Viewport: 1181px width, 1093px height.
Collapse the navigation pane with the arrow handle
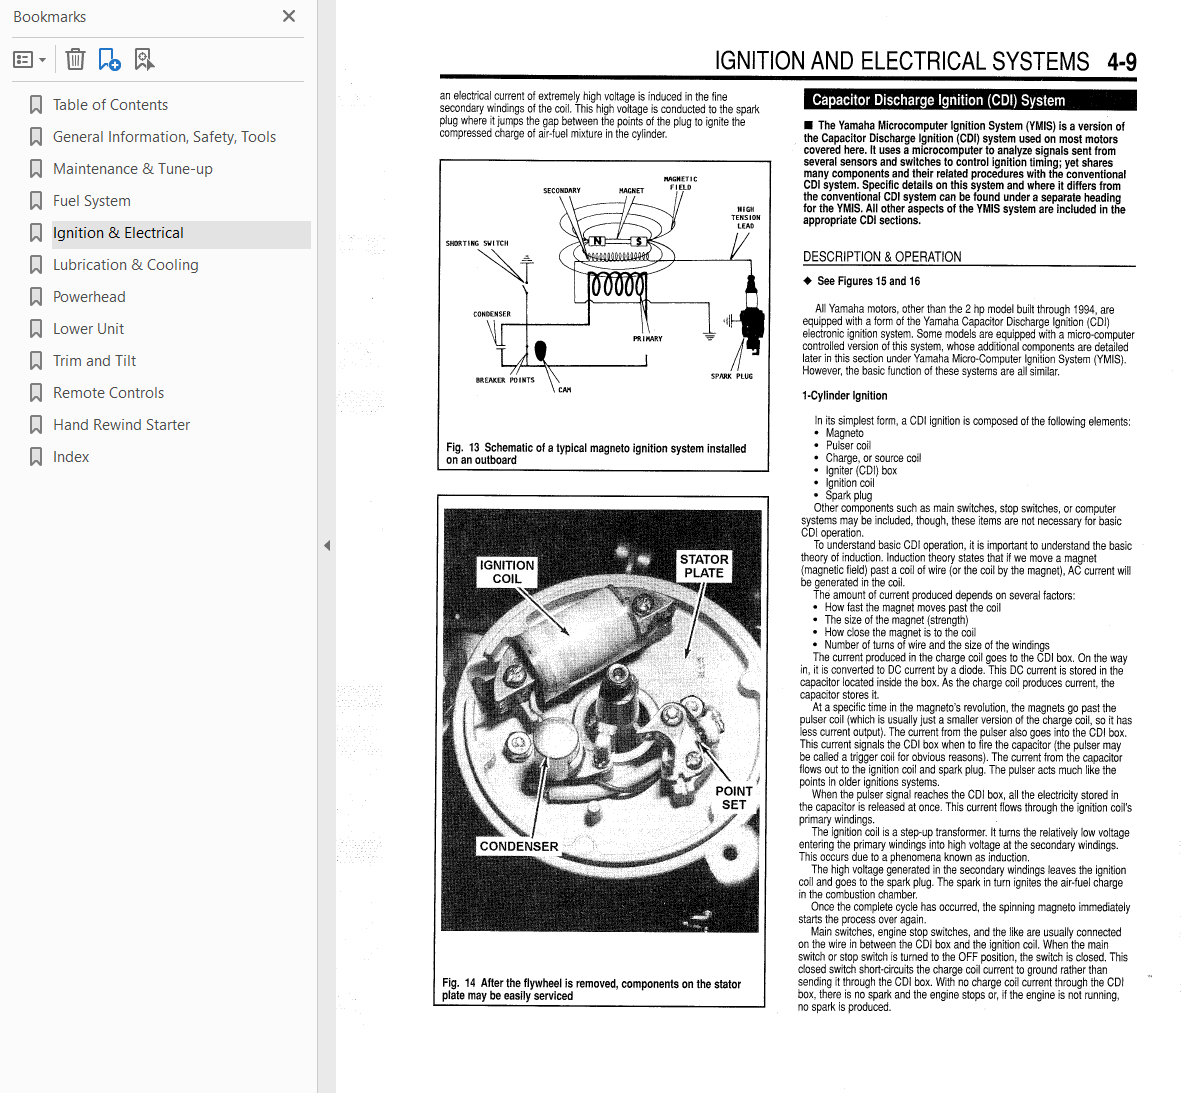tap(327, 545)
